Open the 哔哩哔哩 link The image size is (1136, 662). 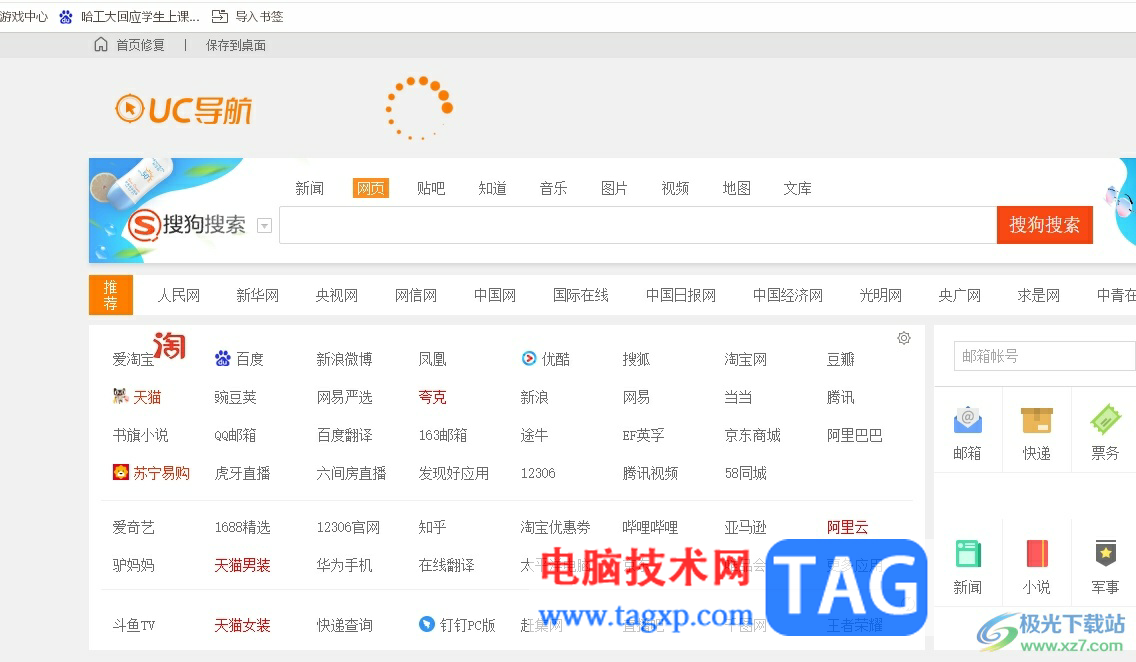(651, 527)
